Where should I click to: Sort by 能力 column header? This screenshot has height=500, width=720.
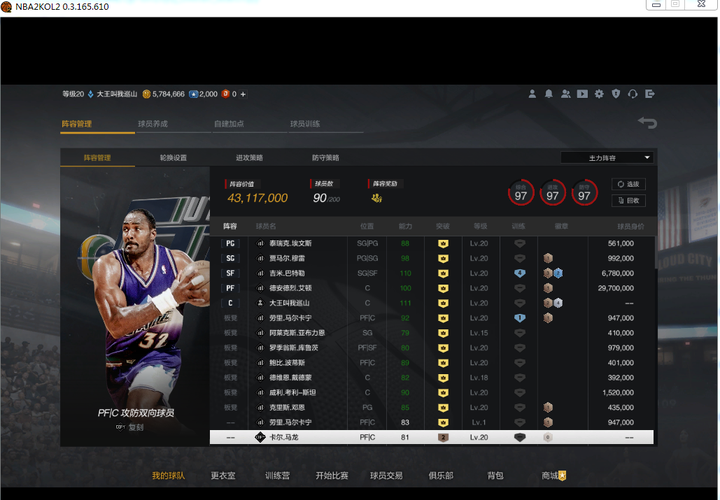[405, 226]
